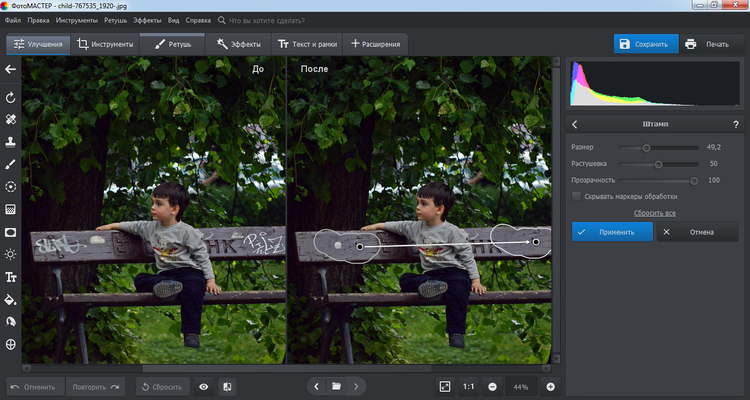Click the Применить button
Image resolution: width=750 pixels, height=400 pixels.
click(x=610, y=232)
